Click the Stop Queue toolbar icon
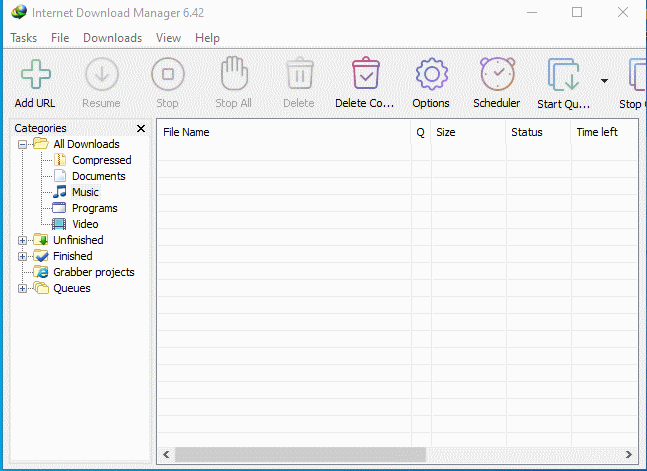Viewport: 647px width, 471px height. pyautogui.click(x=637, y=74)
